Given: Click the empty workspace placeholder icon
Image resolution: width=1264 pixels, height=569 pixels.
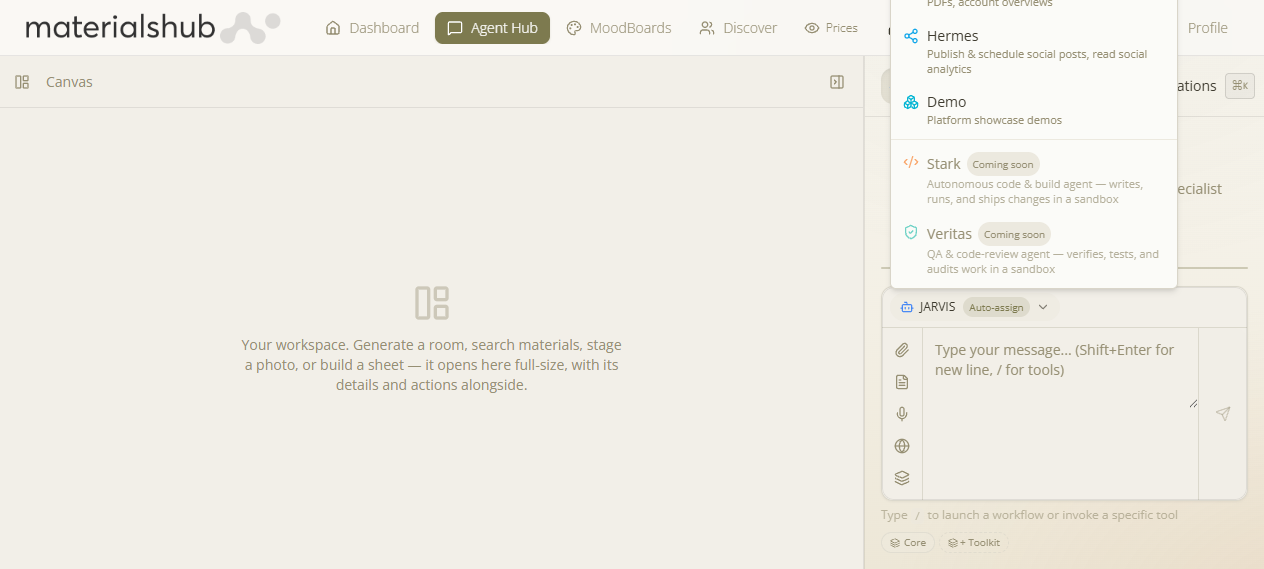Looking at the screenshot, I should point(432,303).
